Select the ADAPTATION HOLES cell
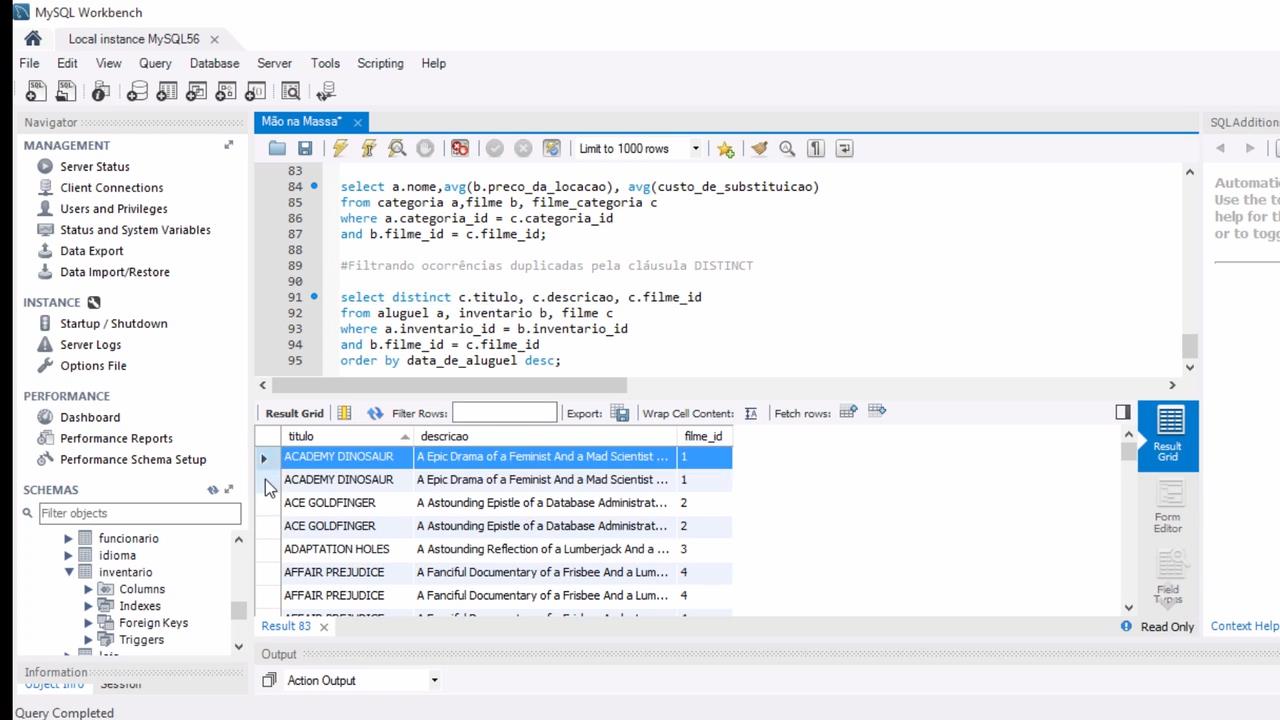 click(347, 549)
